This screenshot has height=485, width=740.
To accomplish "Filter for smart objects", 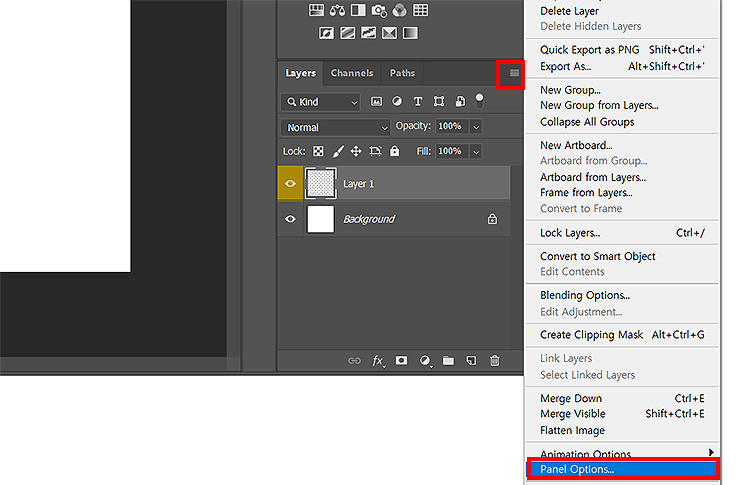I will 460,101.
